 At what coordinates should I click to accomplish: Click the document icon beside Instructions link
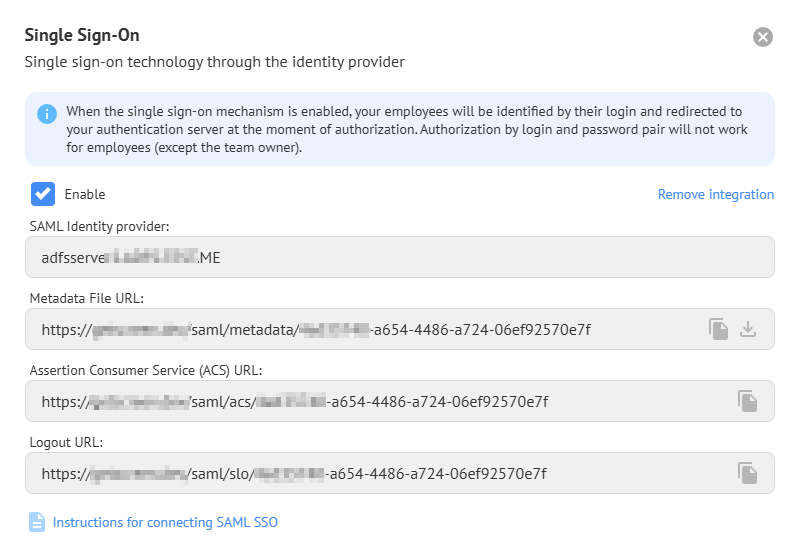[x=37, y=522]
